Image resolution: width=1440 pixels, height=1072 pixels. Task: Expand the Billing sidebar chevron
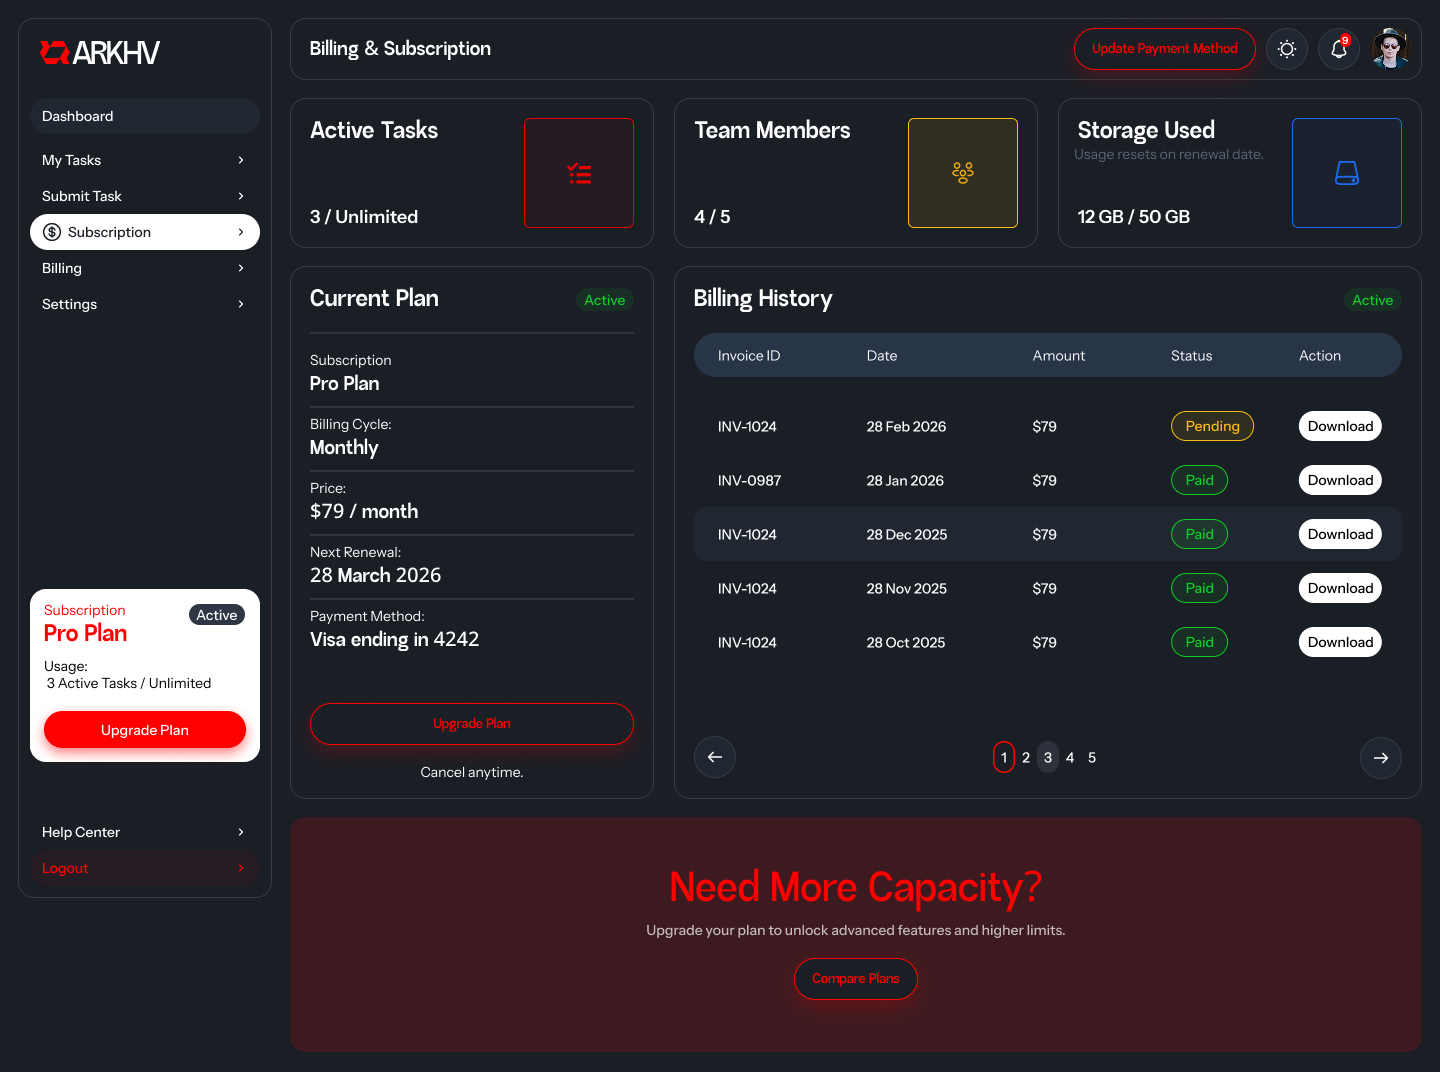click(241, 268)
